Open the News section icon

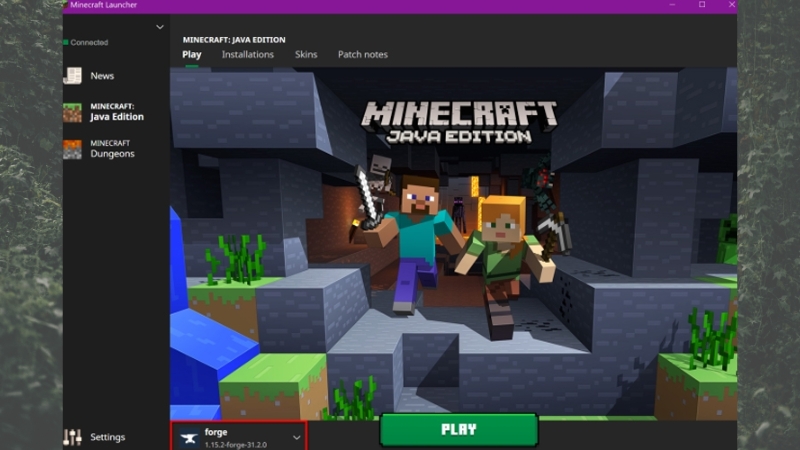coord(72,76)
